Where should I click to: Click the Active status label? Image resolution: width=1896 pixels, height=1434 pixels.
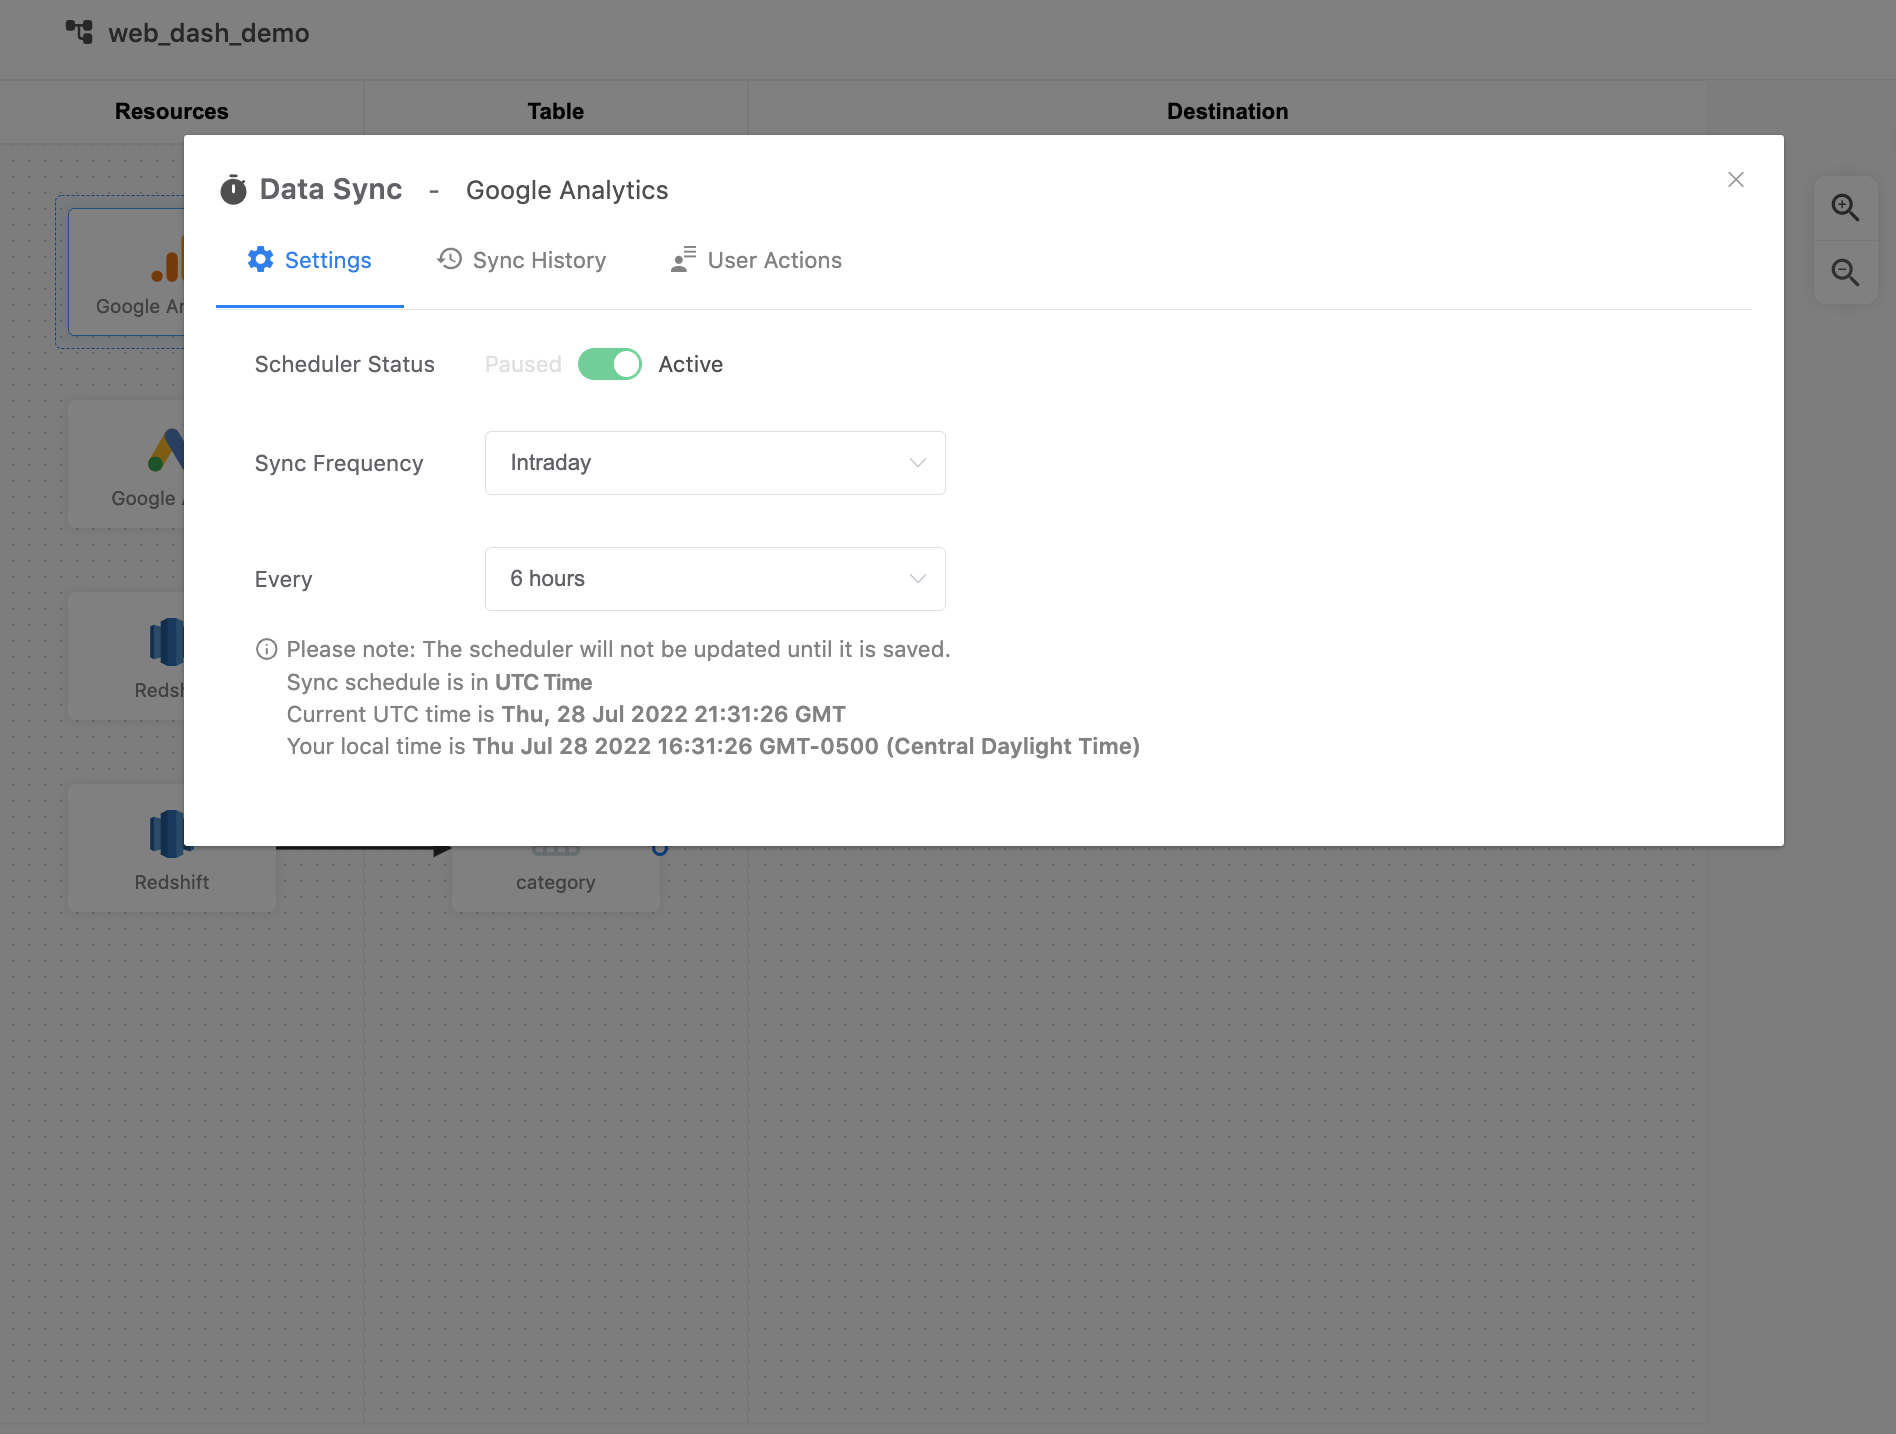pyautogui.click(x=691, y=364)
